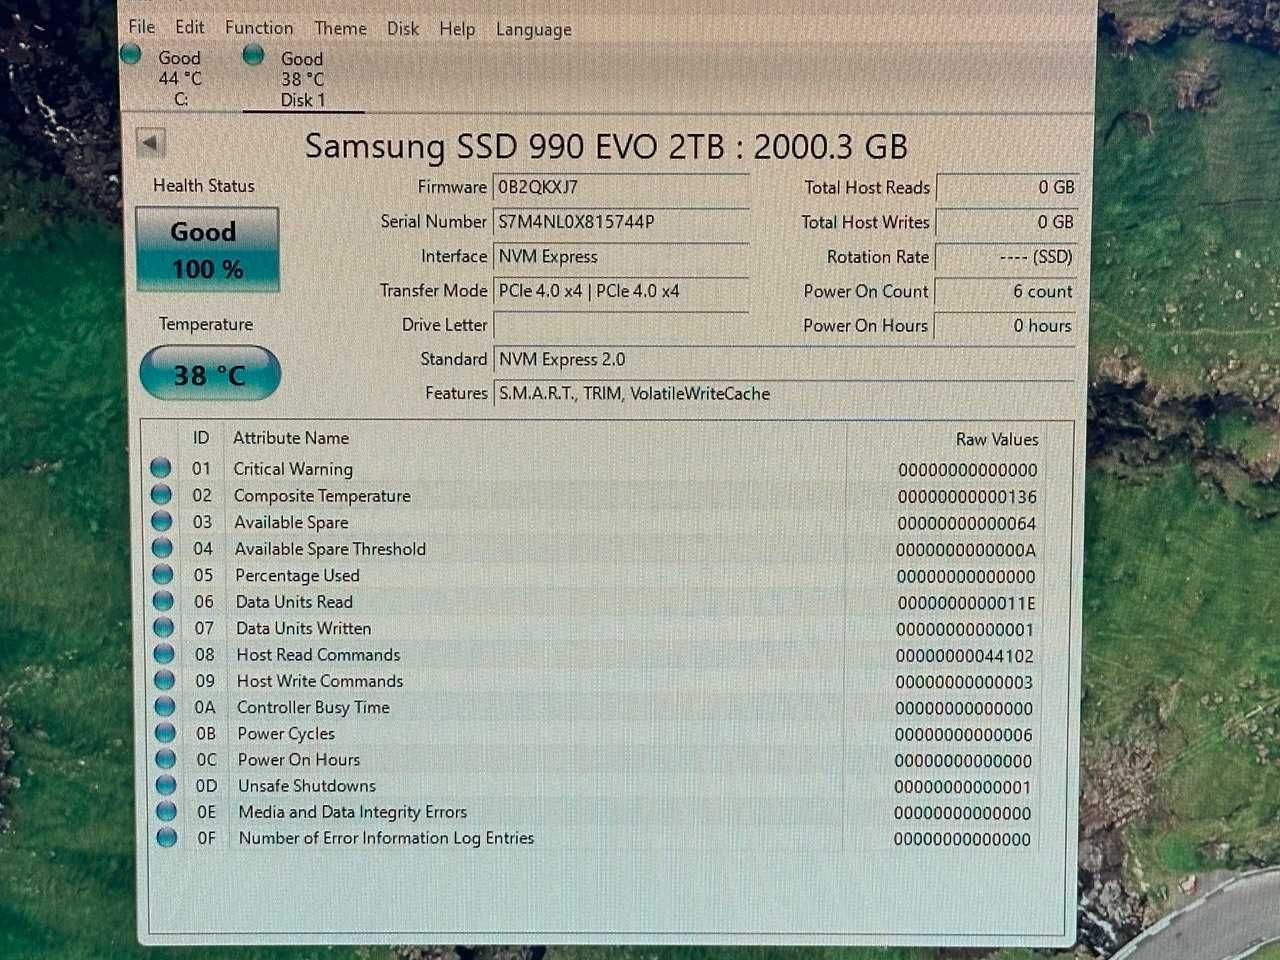1280x960 pixels.
Task: Select the C: drive tab at 44 °C
Action: 180,78
